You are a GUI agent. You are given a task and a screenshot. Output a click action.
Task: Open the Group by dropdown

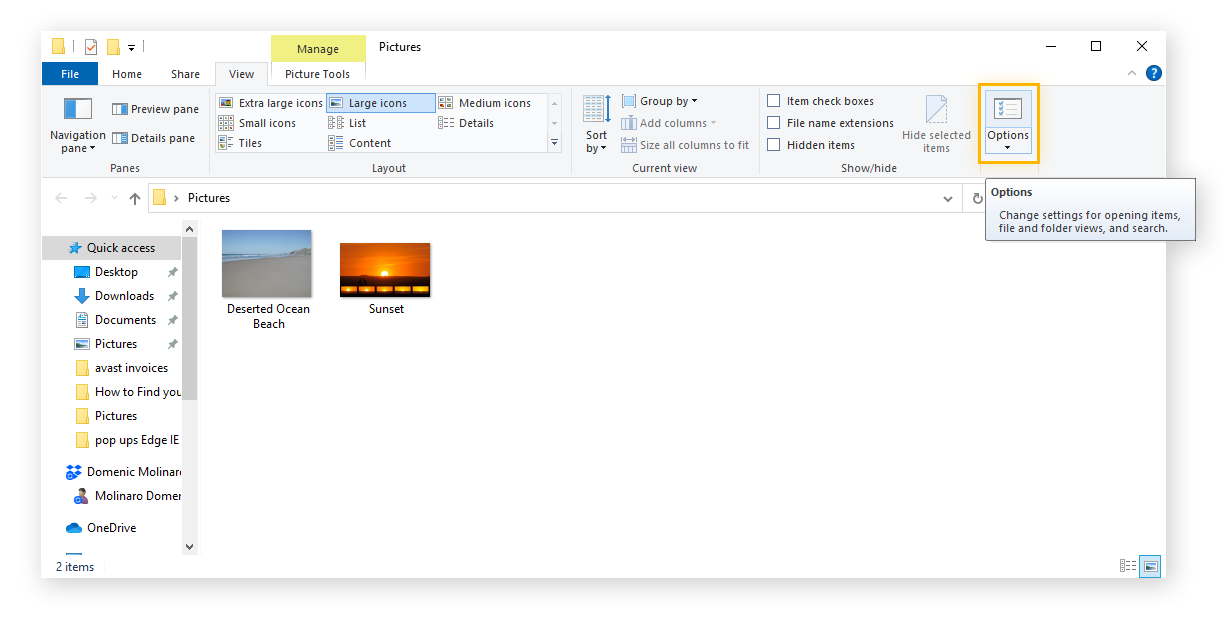[660, 100]
